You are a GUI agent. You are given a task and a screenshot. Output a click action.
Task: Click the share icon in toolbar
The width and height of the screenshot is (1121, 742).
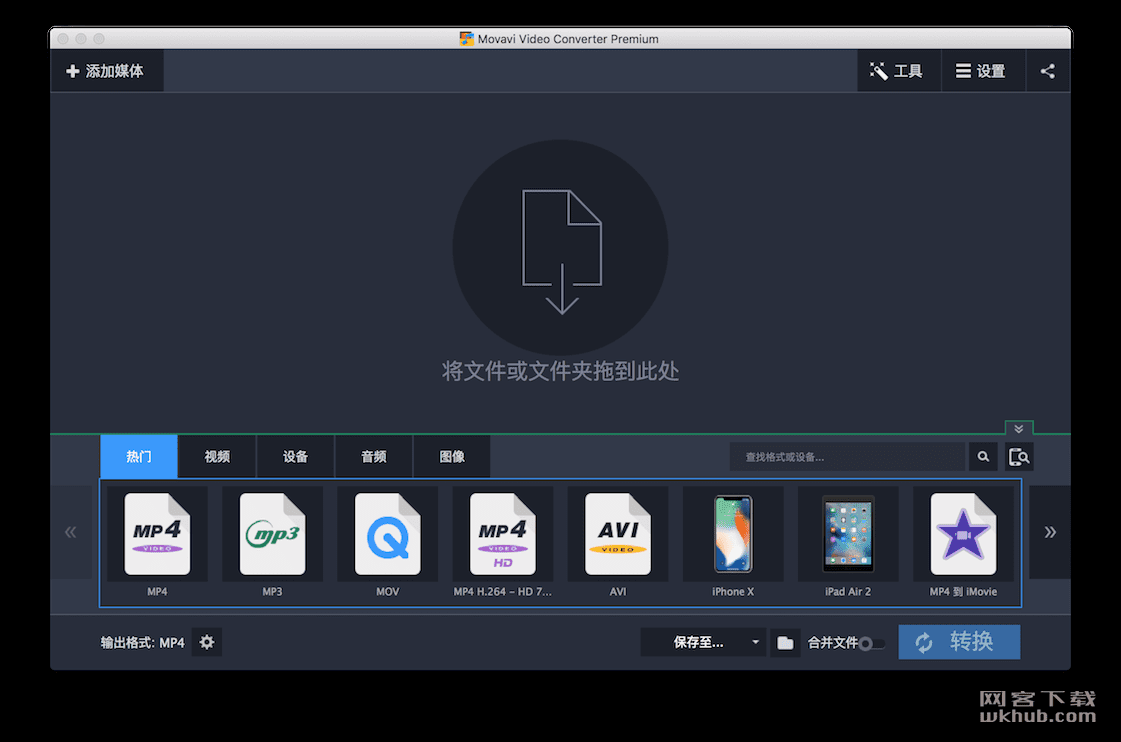click(1047, 71)
